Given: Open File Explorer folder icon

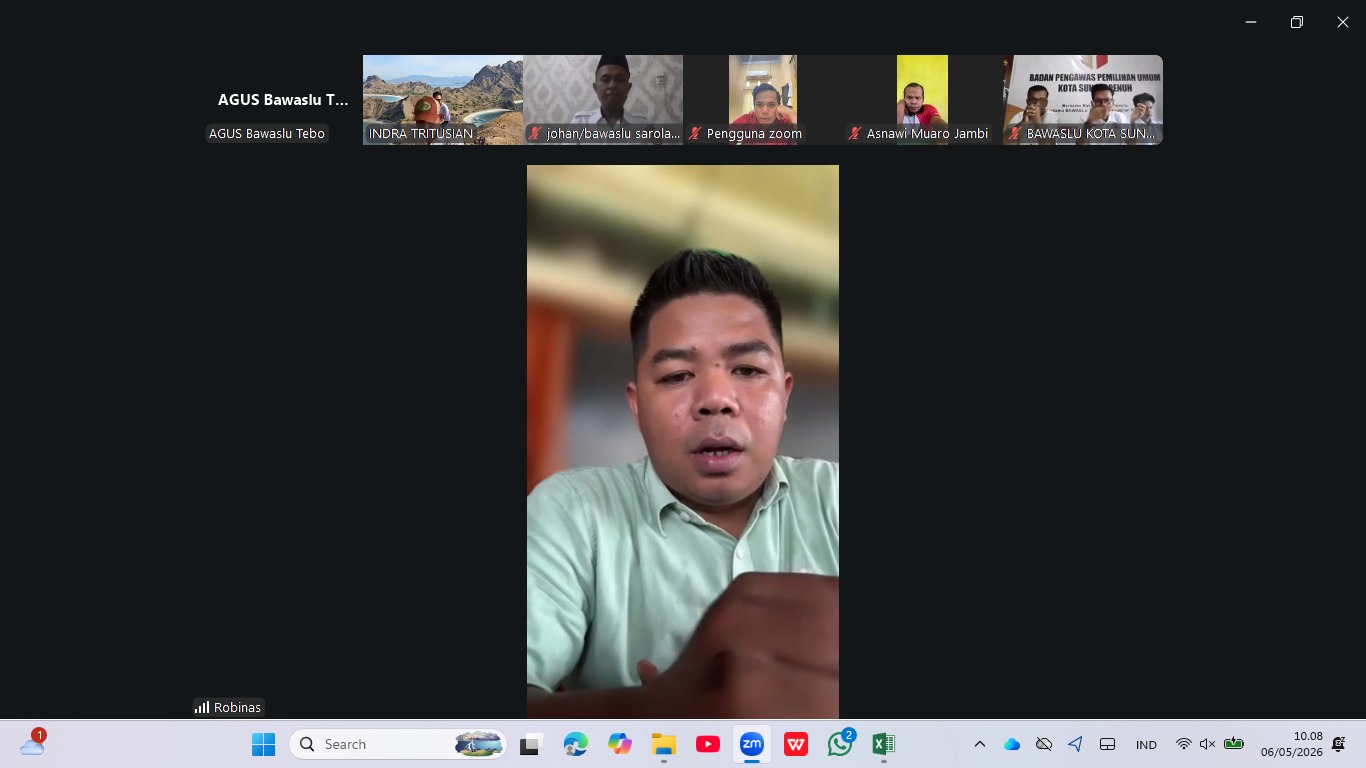Looking at the screenshot, I should [664, 744].
